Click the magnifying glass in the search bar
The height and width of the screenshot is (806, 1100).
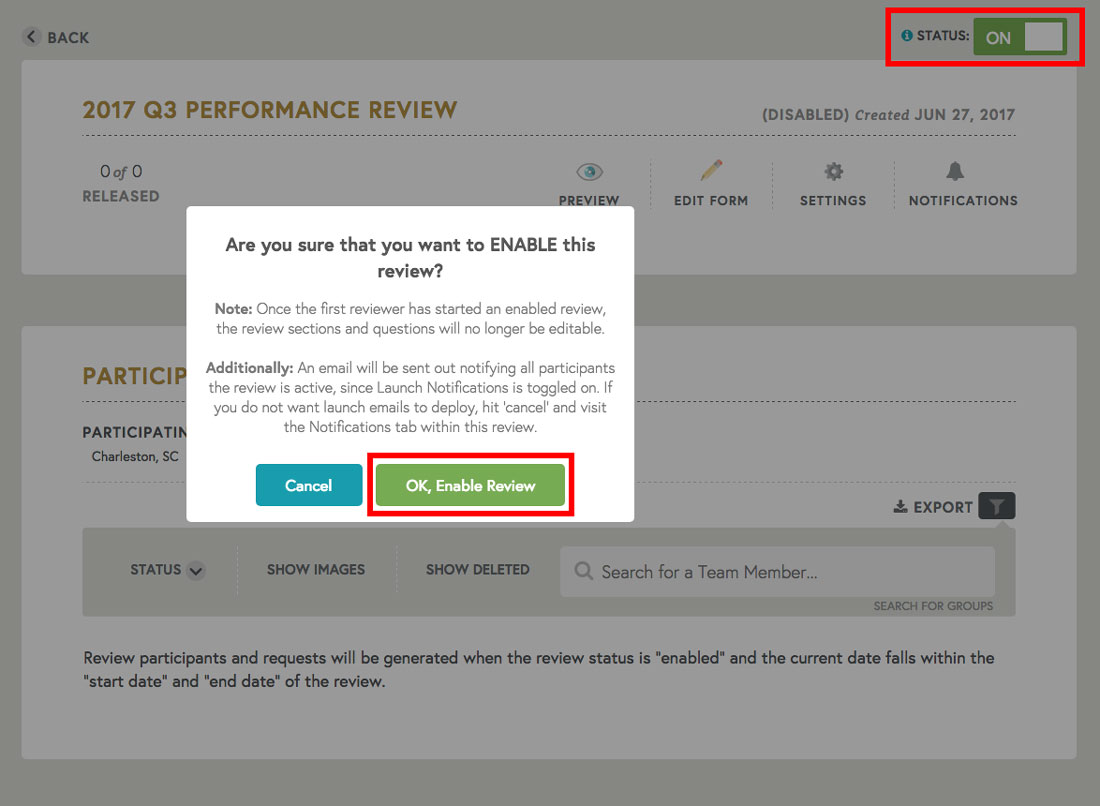pos(583,572)
